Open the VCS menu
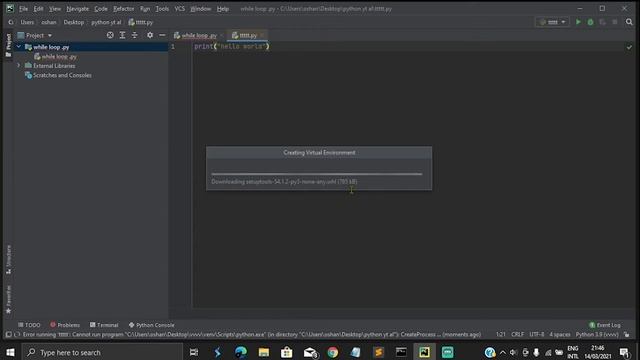Image resolution: width=640 pixels, height=360 pixels. click(180, 9)
